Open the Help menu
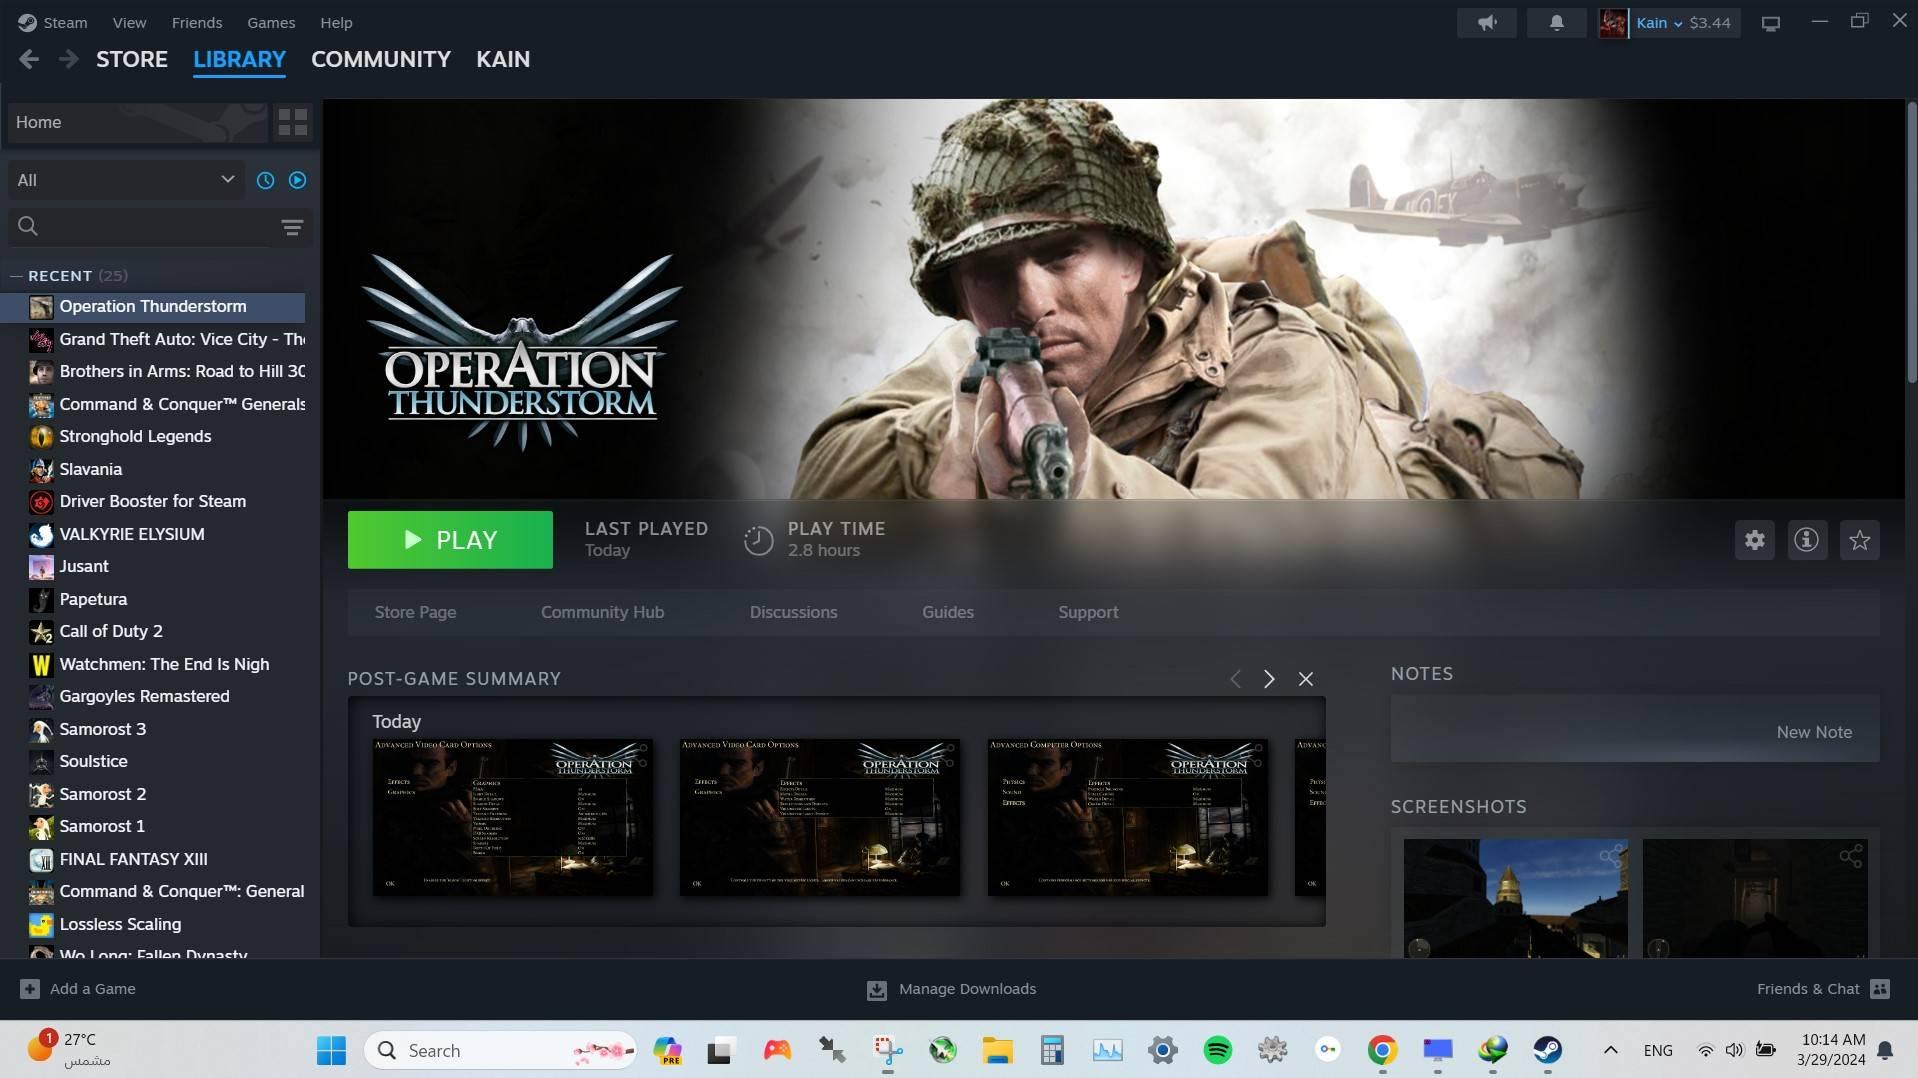Screen dimensions: 1918x1078 tap(336, 23)
